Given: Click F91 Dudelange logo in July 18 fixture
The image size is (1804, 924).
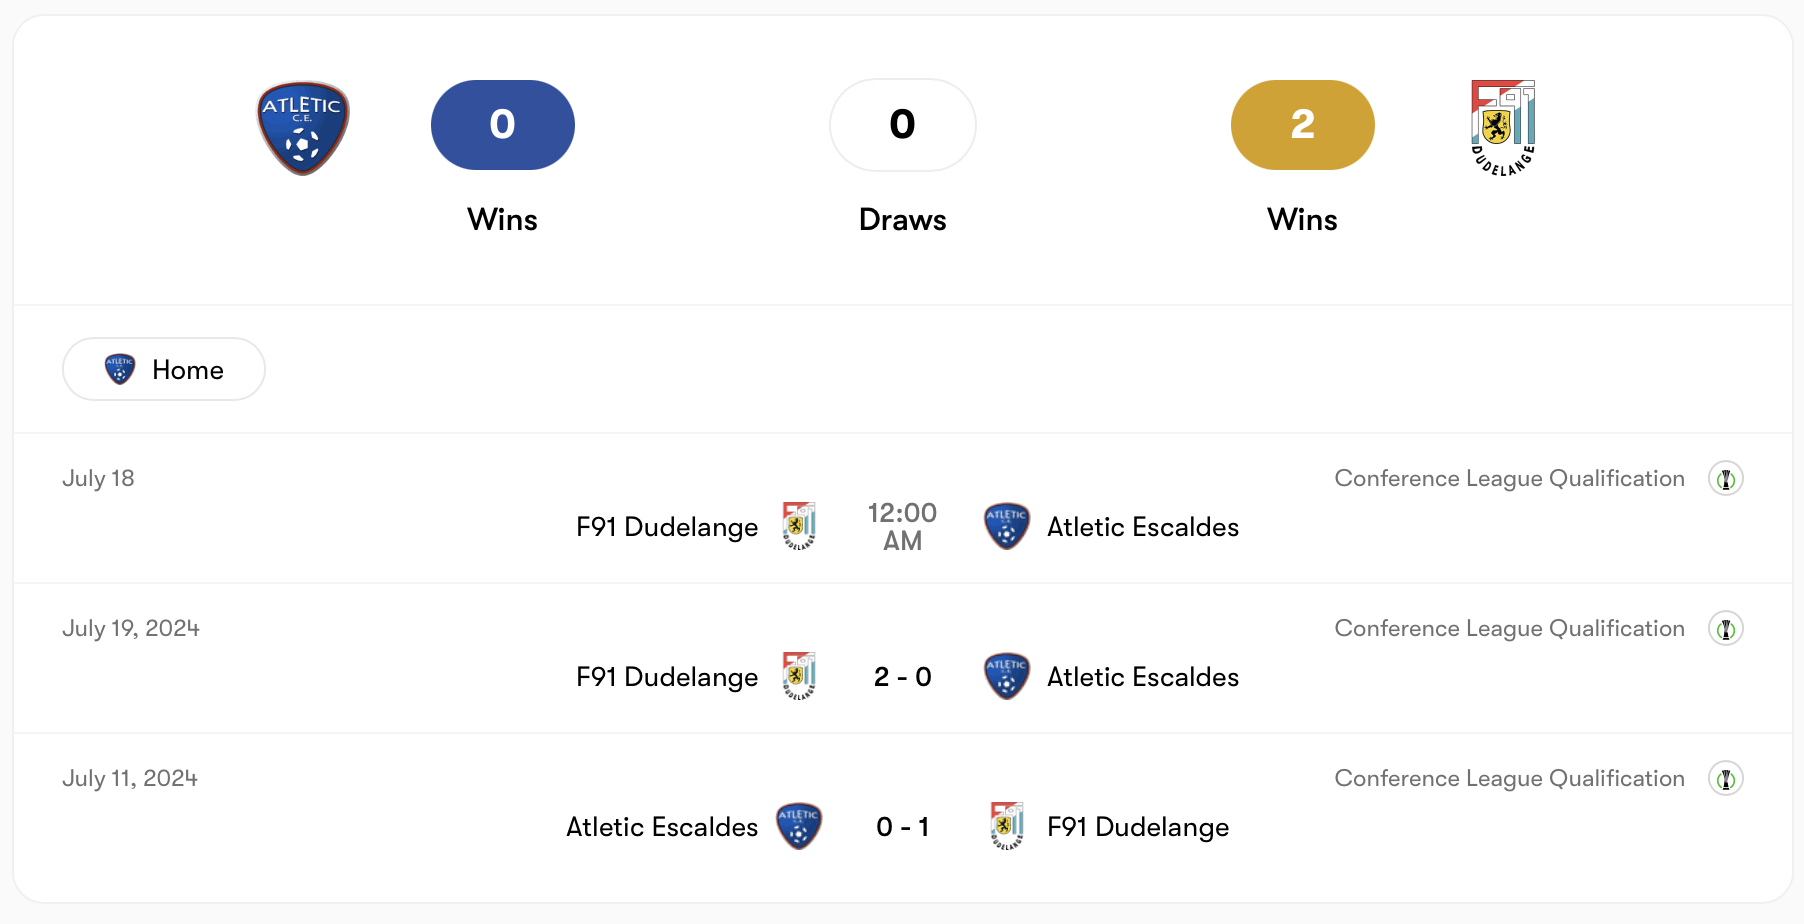Looking at the screenshot, I should pos(799,526).
